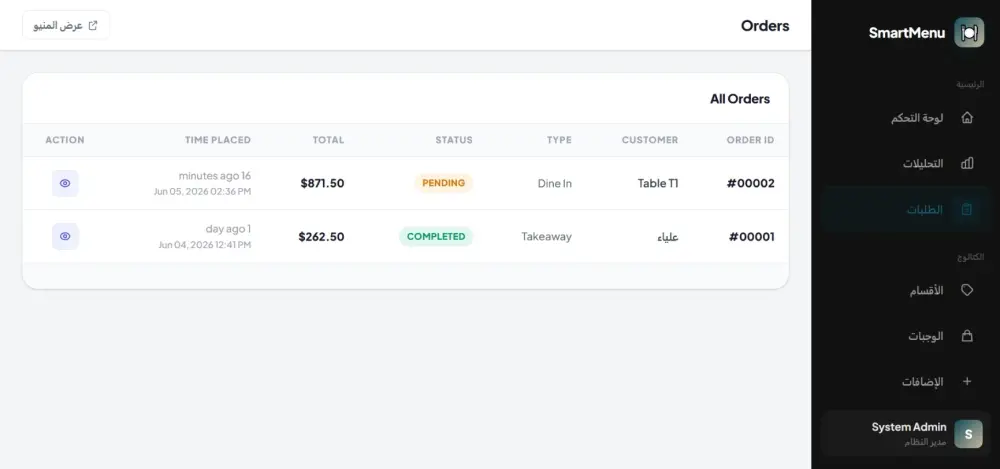This screenshot has height=469, width=1000.
Task: Click the System Admin avatar
Action: click(968, 434)
